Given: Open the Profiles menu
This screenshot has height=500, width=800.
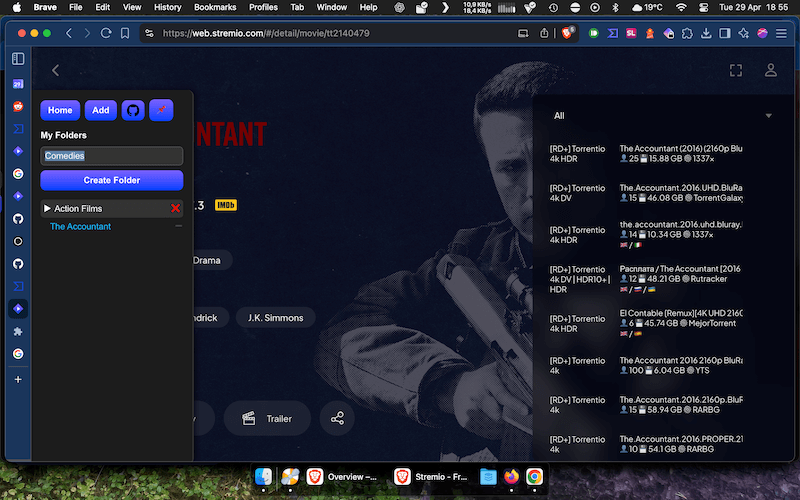Looking at the screenshot, I should coord(263,7).
